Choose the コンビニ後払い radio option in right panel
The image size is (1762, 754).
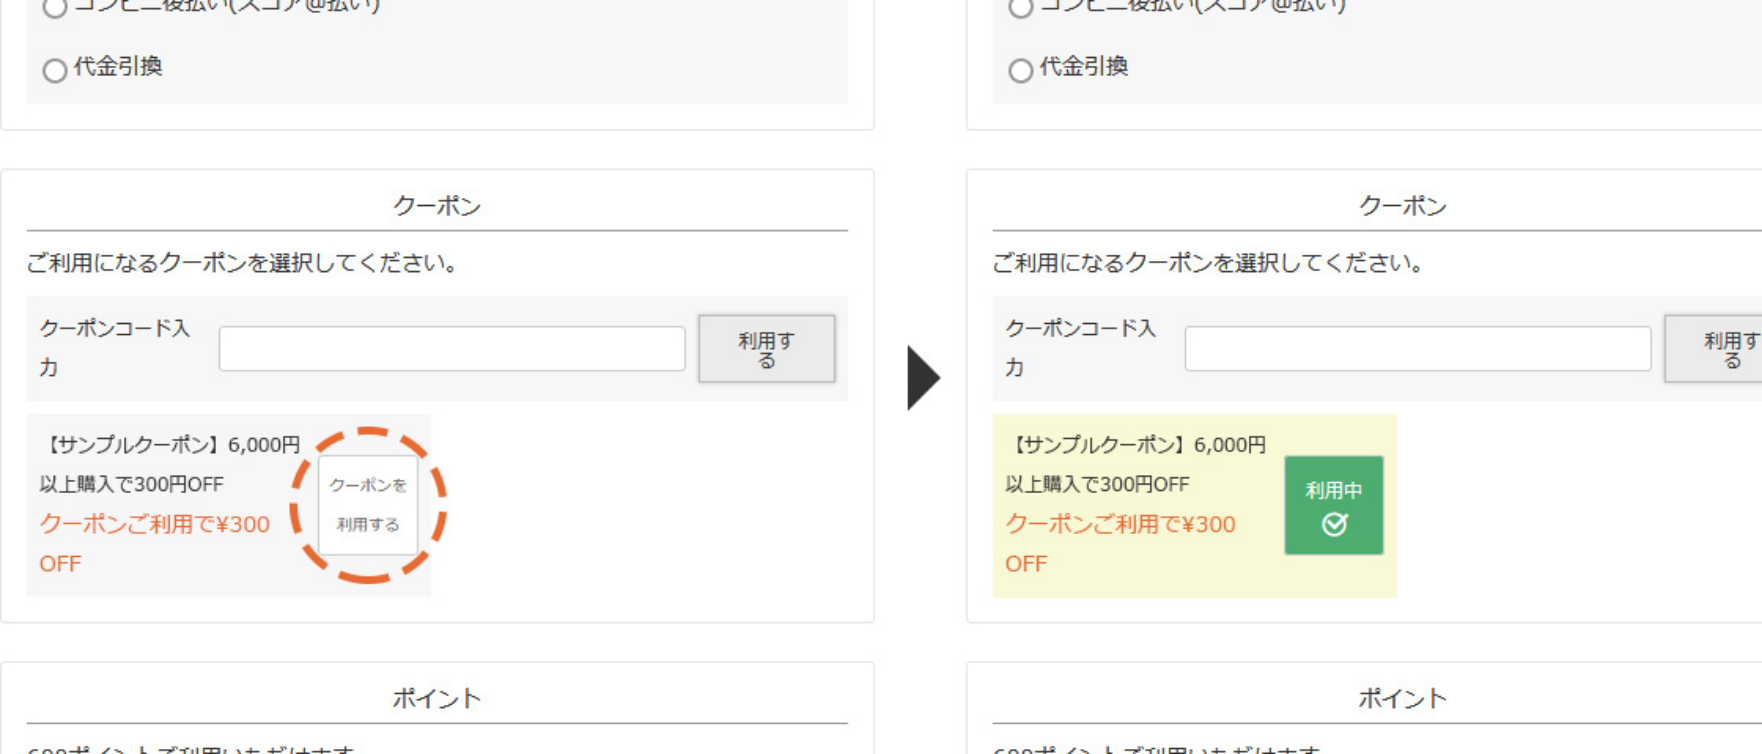(1020, 7)
